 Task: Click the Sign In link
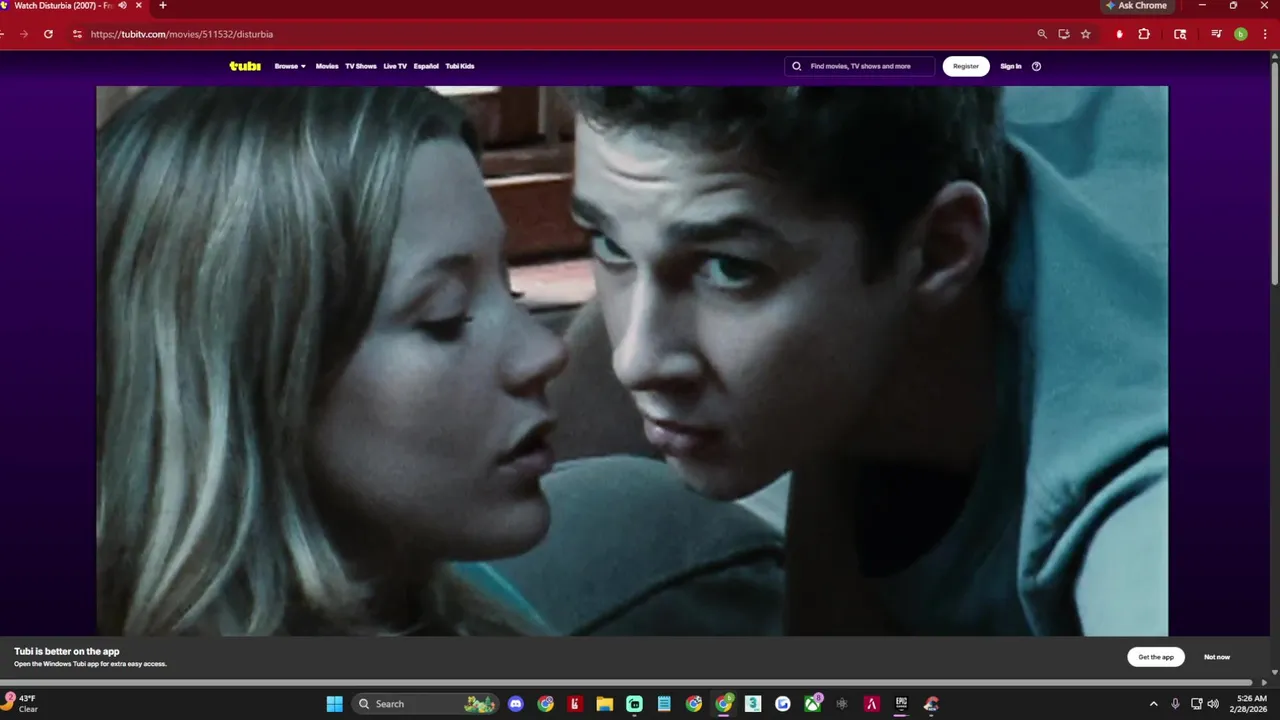click(x=1011, y=66)
